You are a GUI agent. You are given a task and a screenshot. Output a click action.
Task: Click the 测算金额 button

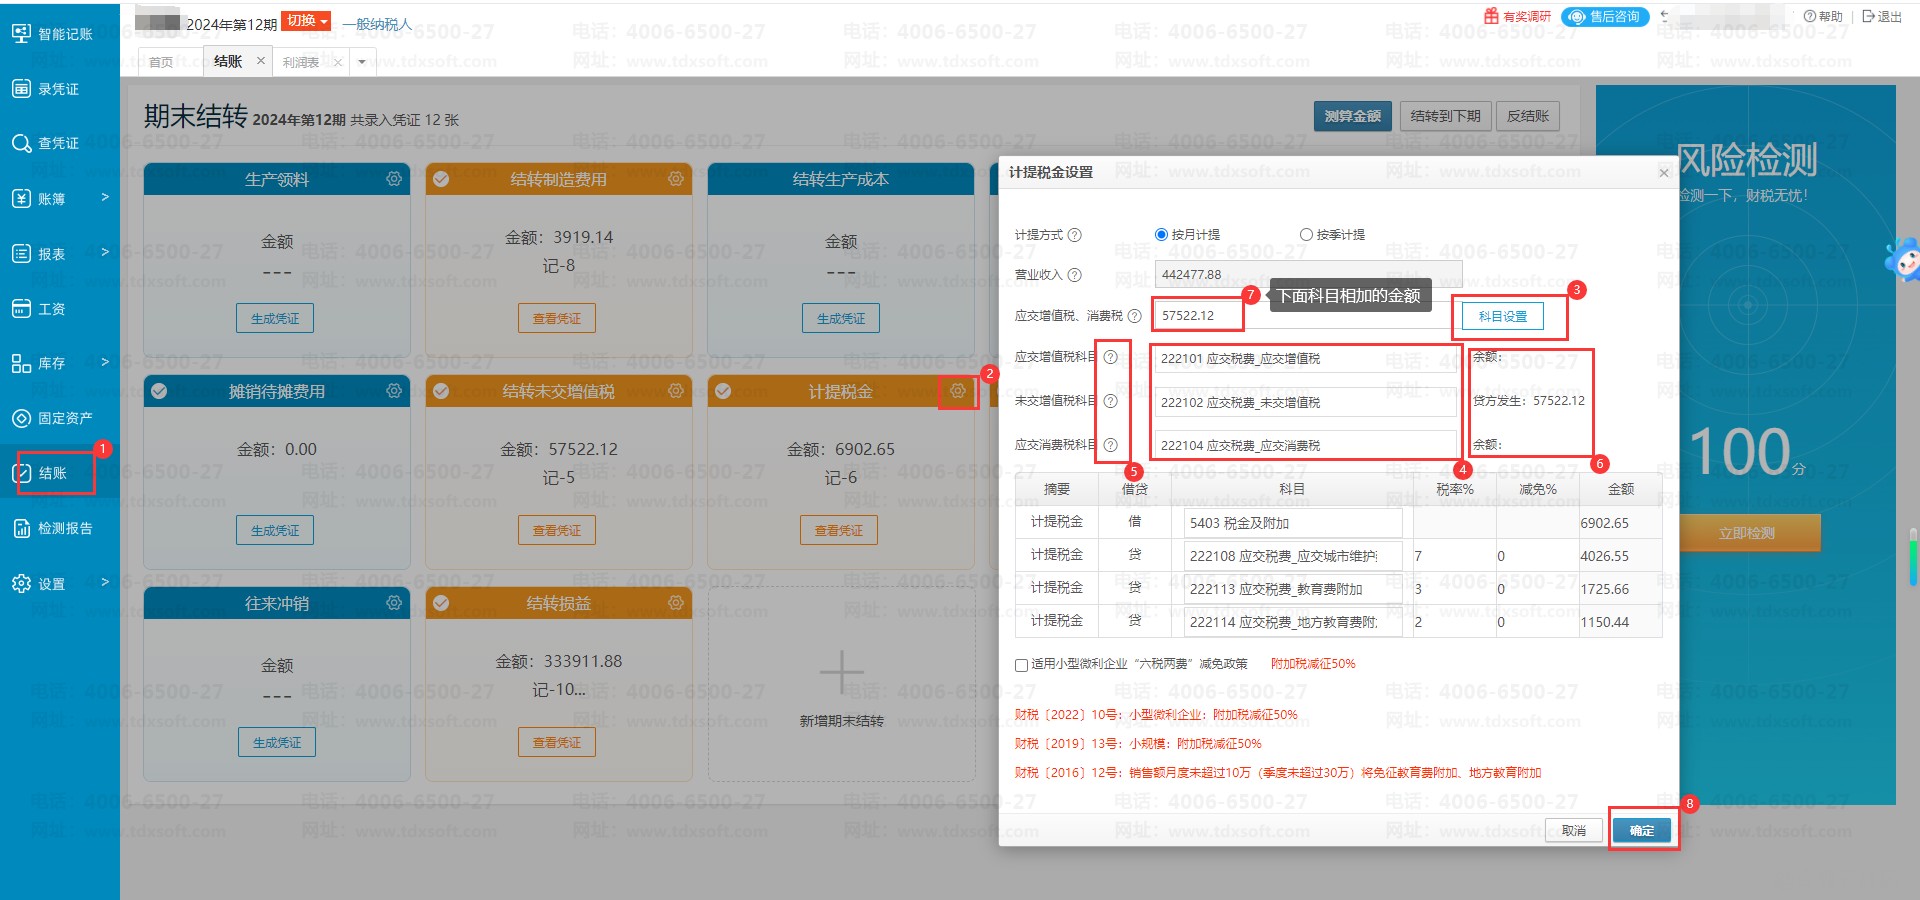(1352, 116)
